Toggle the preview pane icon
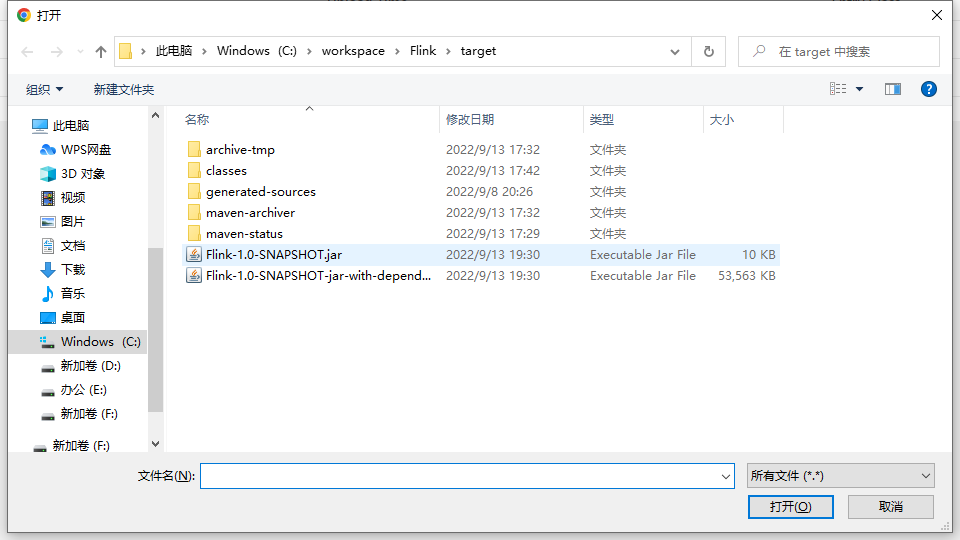This screenshot has width=960, height=540. 893,89
